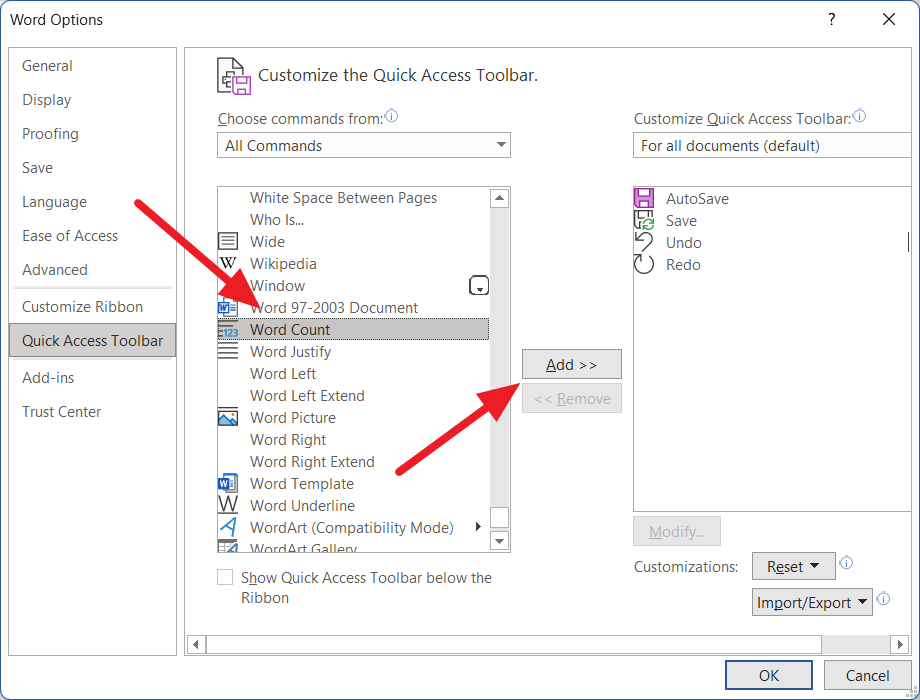This screenshot has height=700, width=920.
Task: Select the Quick Access Toolbar category
Action: click(x=92, y=340)
